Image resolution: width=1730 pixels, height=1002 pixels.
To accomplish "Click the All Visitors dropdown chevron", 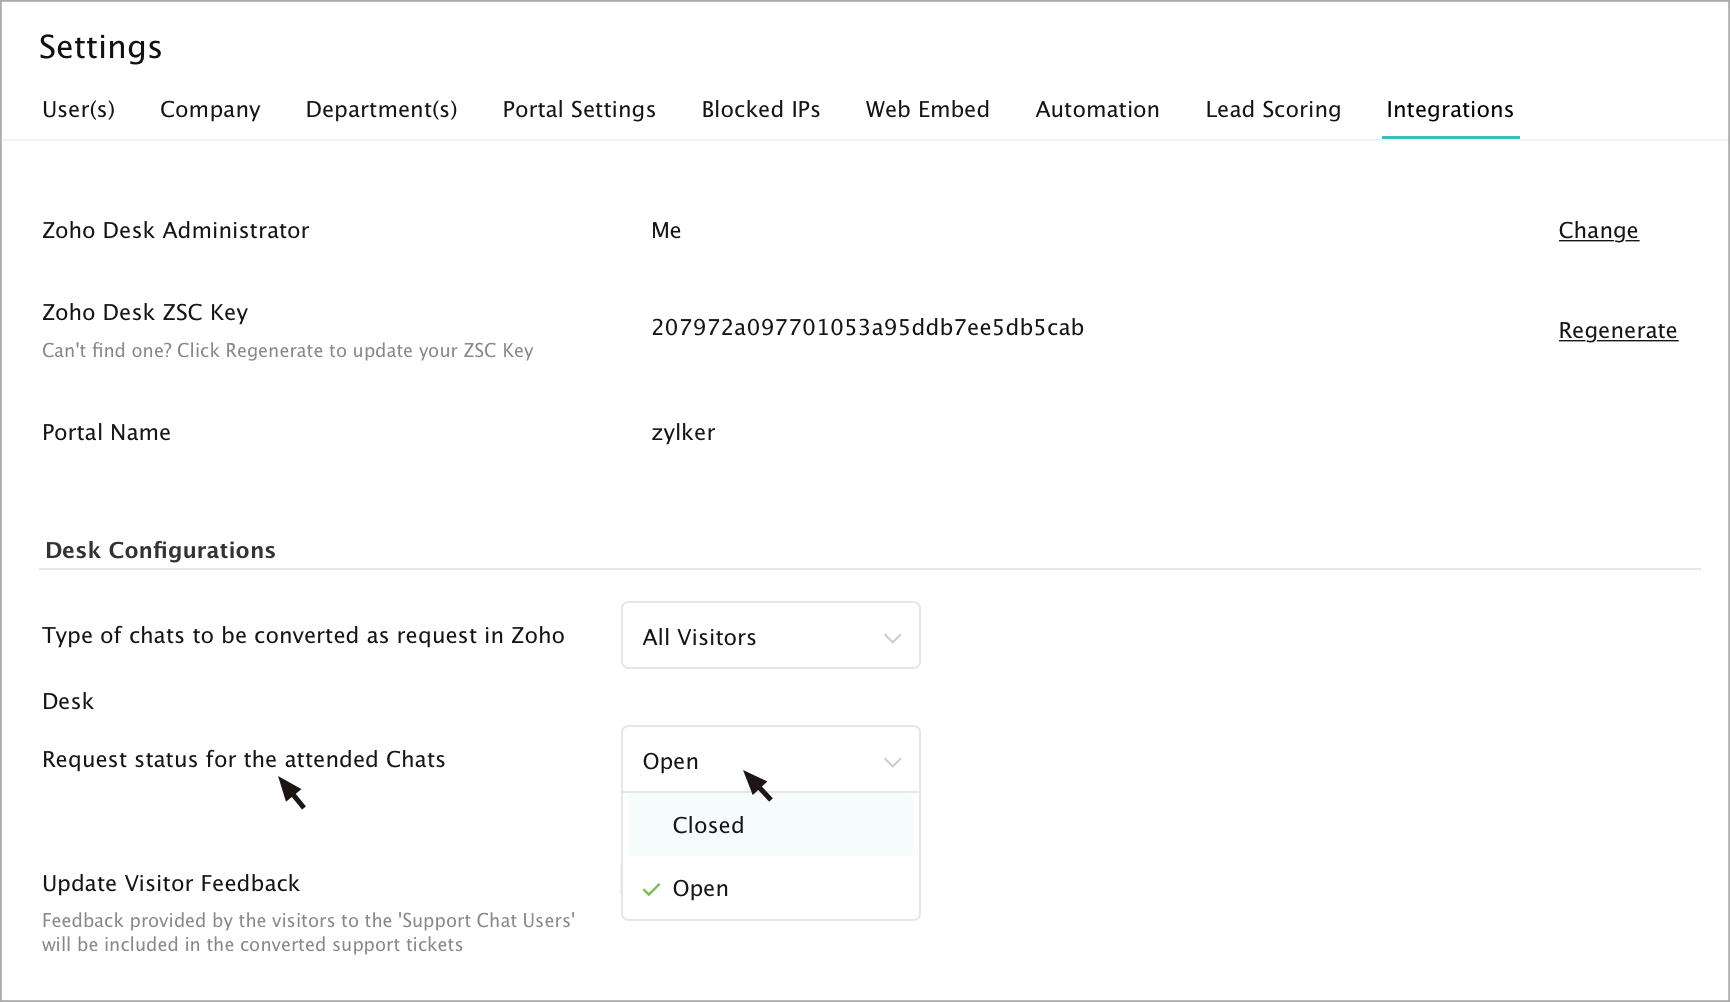I will [x=892, y=638].
